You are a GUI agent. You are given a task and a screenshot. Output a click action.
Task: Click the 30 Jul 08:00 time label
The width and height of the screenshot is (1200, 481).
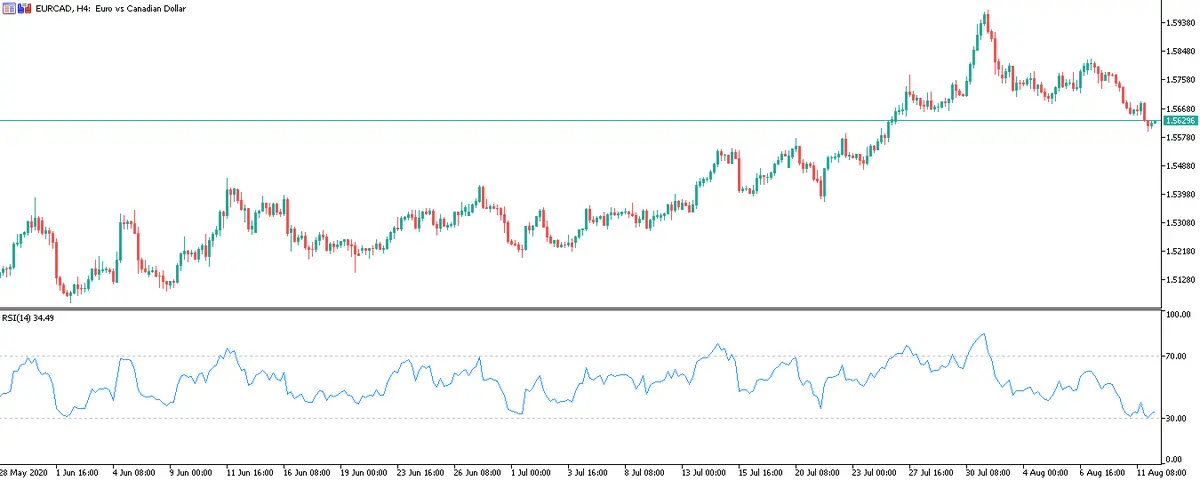click(985, 472)
